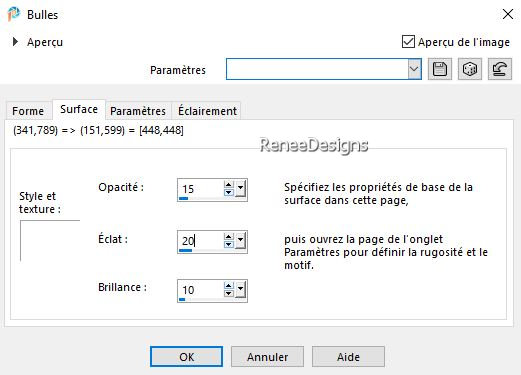Click the reset to default arrow icon
The width and height of the screenshot is (521, 375).
coord(500,69)
